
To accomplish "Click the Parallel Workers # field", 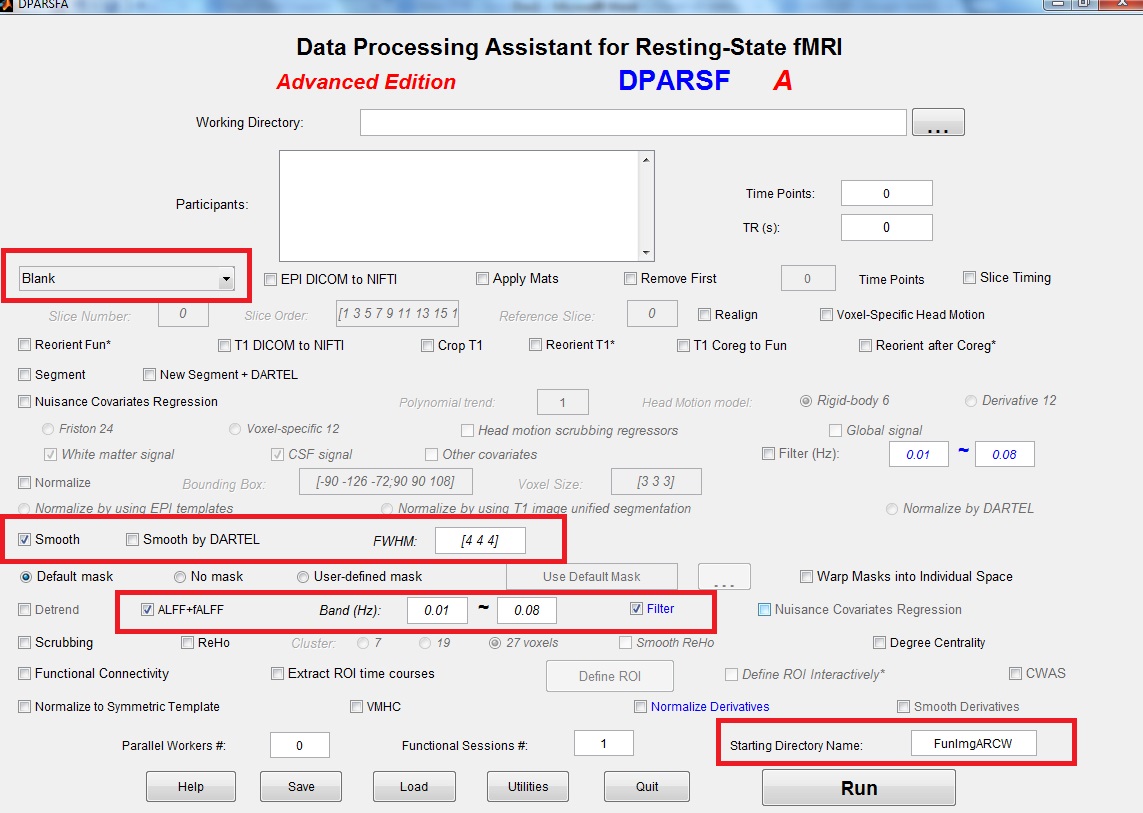I will click(300, 745).
